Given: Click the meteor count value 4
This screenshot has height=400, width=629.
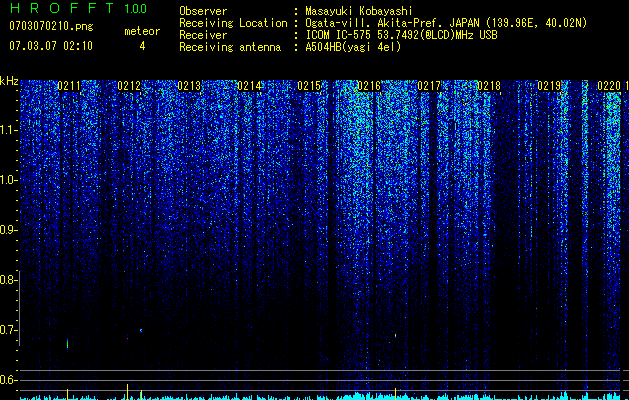Looking at the screenshot, I should tap(142, 46).
